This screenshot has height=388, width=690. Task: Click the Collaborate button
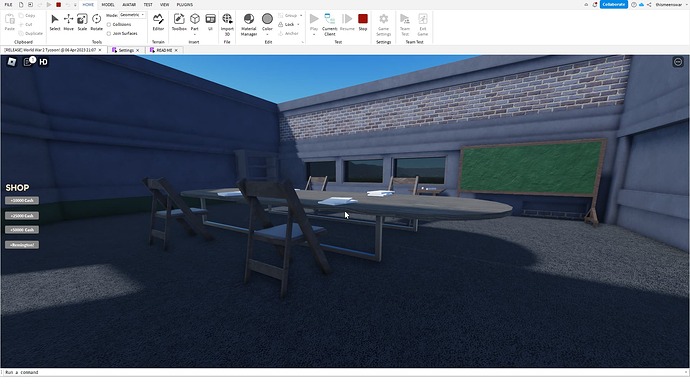click(613, 4)
